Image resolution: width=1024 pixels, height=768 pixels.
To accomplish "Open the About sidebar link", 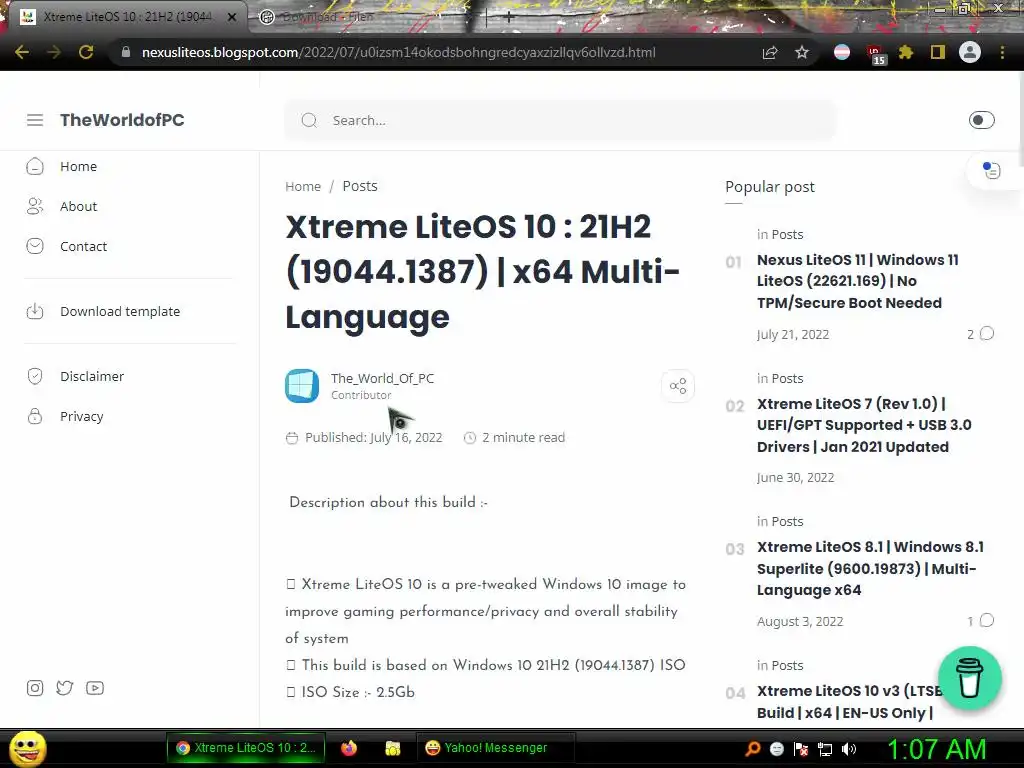I will pos(78,206).
